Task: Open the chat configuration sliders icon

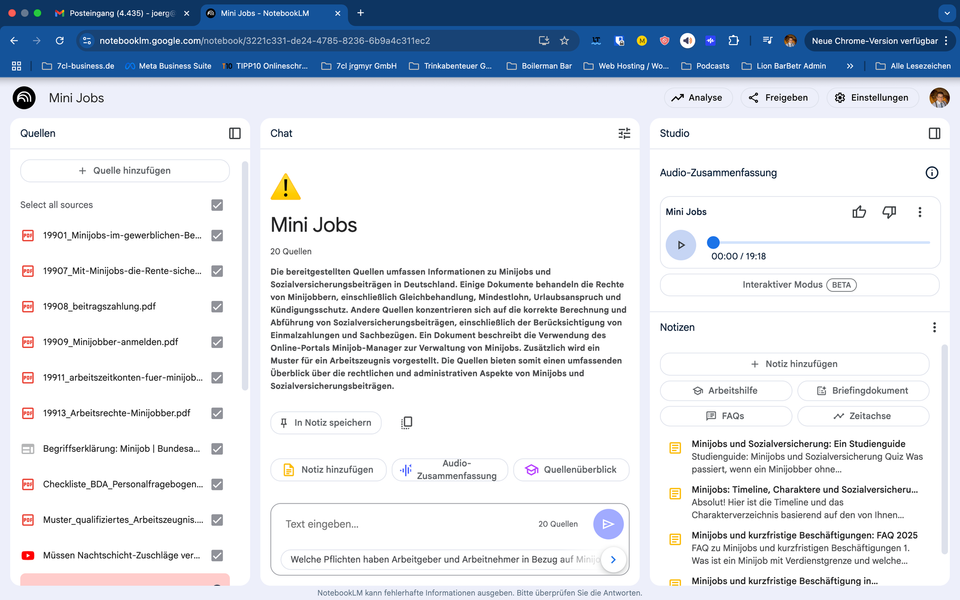Action: click(x=624, y=133)
